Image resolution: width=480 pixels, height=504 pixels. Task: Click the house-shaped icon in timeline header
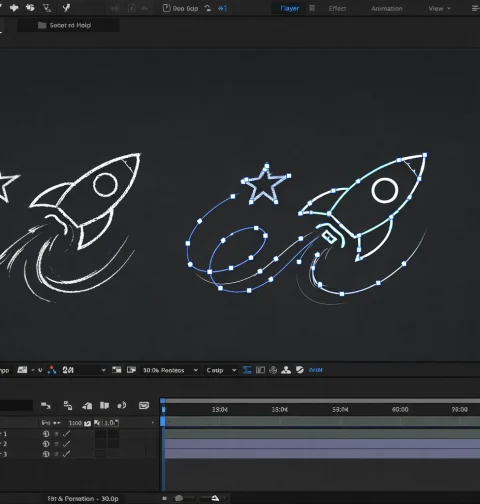(x=87, y=405)
